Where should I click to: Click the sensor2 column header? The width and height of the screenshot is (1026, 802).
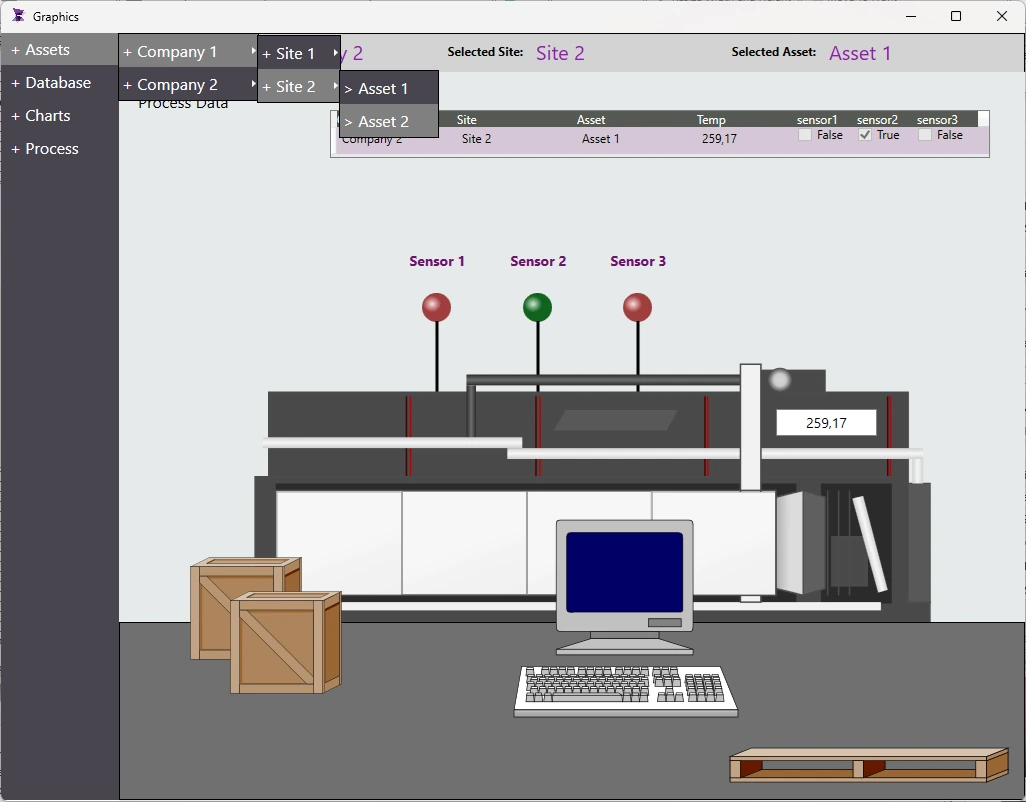[877, 120]
